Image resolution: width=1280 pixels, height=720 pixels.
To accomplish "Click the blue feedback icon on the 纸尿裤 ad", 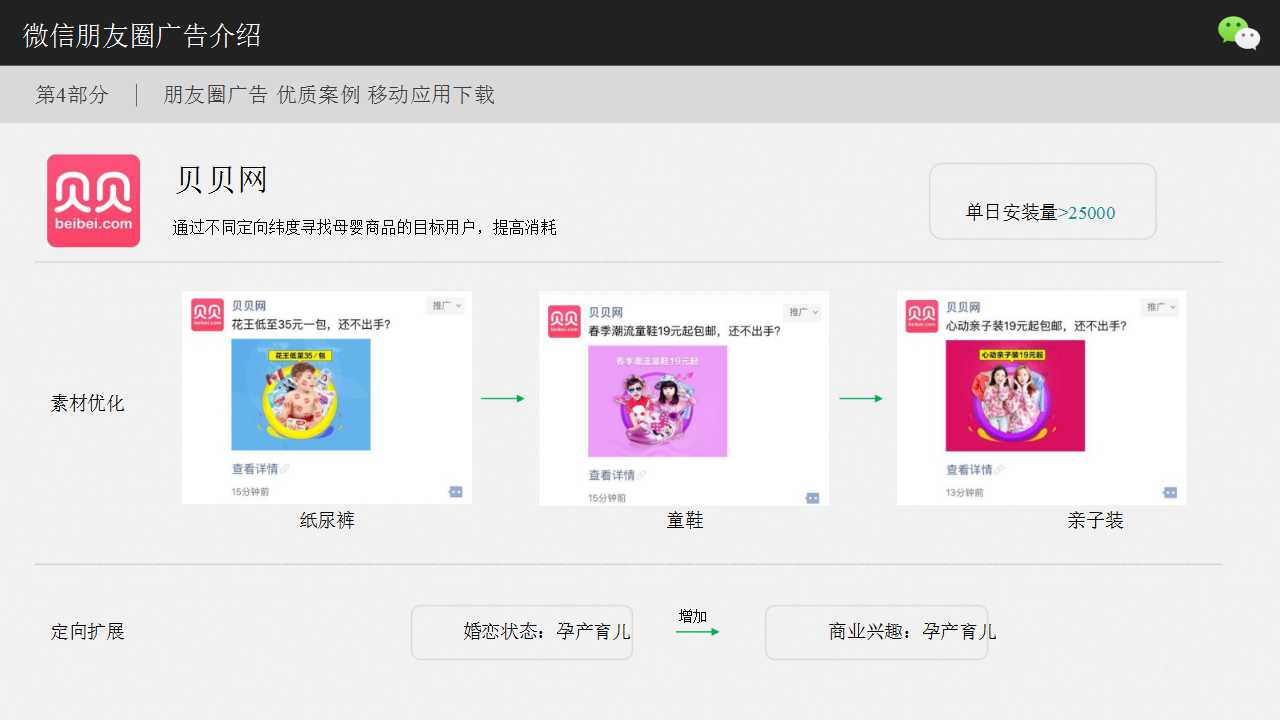I will point(455,491).
